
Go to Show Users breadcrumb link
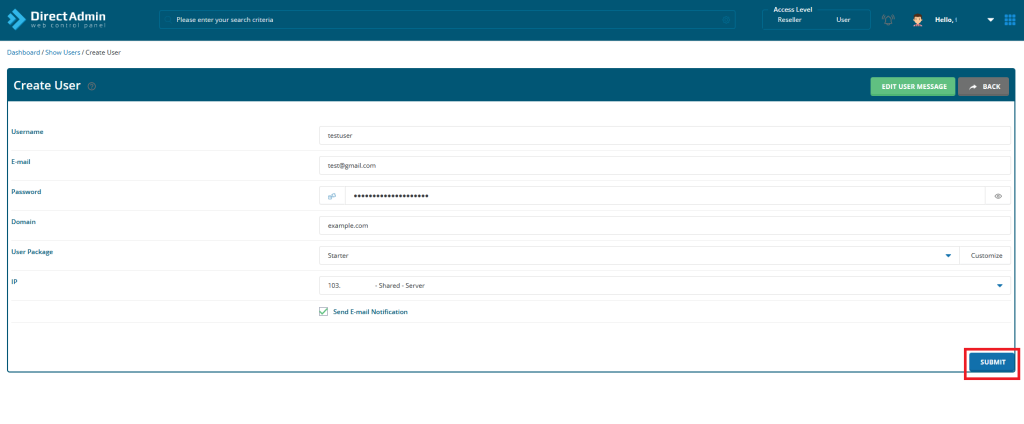62,52
